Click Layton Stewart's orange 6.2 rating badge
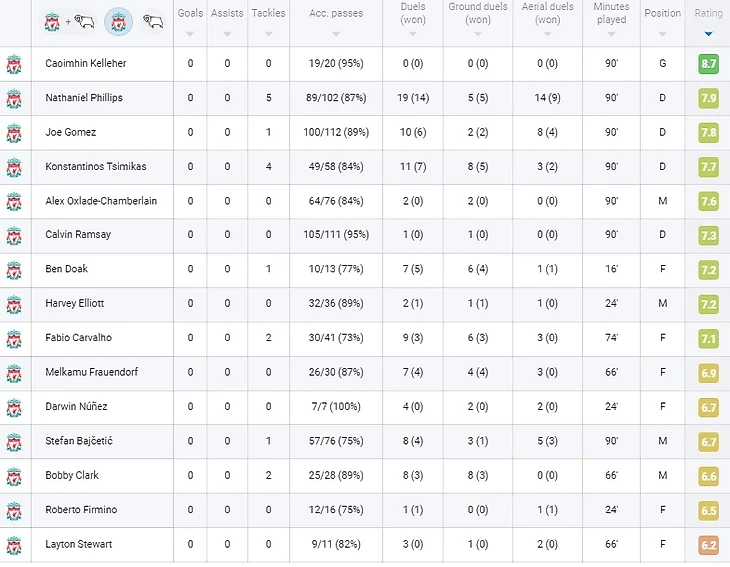This screenshot has height=567, width=730. [708, 545]
